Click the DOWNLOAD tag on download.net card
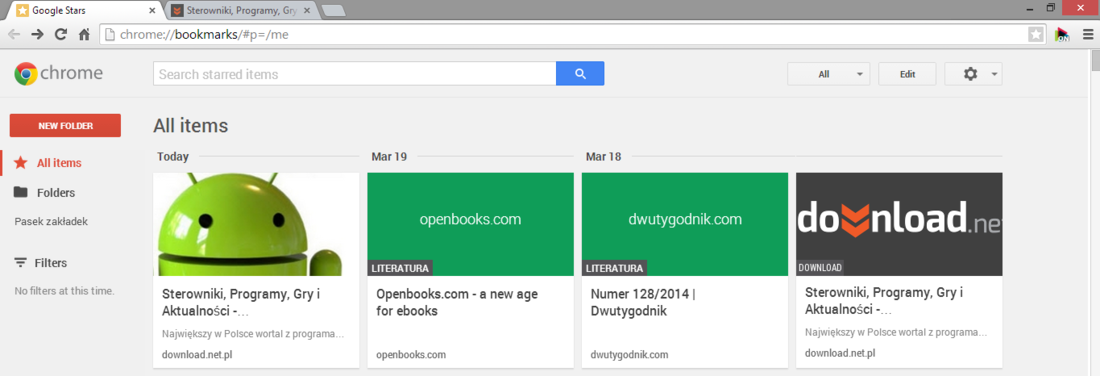The image size is (1100, 376). pos(820,267)
